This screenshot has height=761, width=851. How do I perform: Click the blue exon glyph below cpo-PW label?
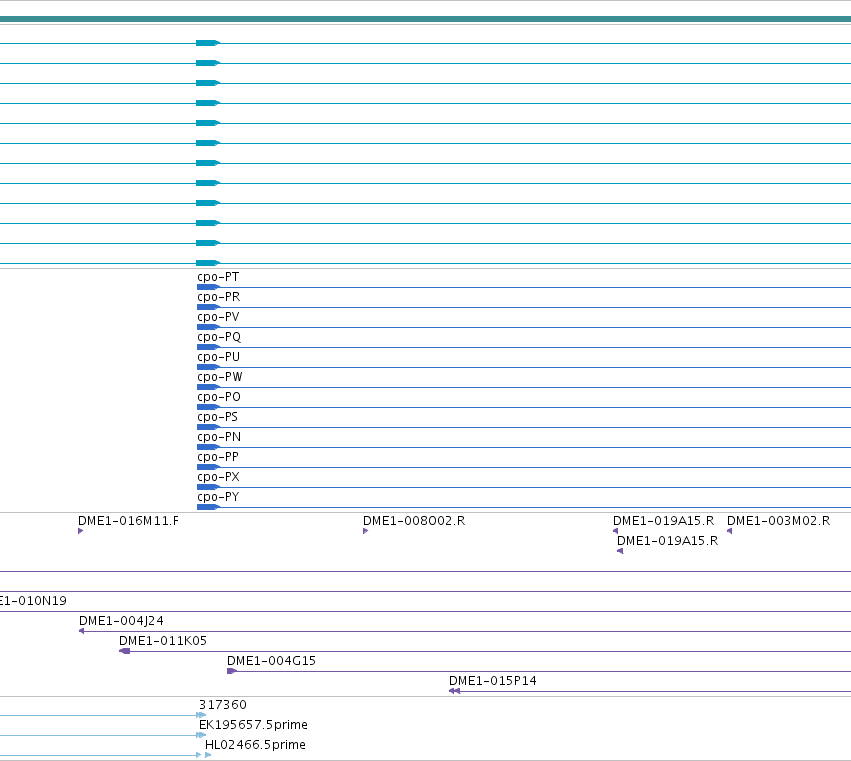208,387
